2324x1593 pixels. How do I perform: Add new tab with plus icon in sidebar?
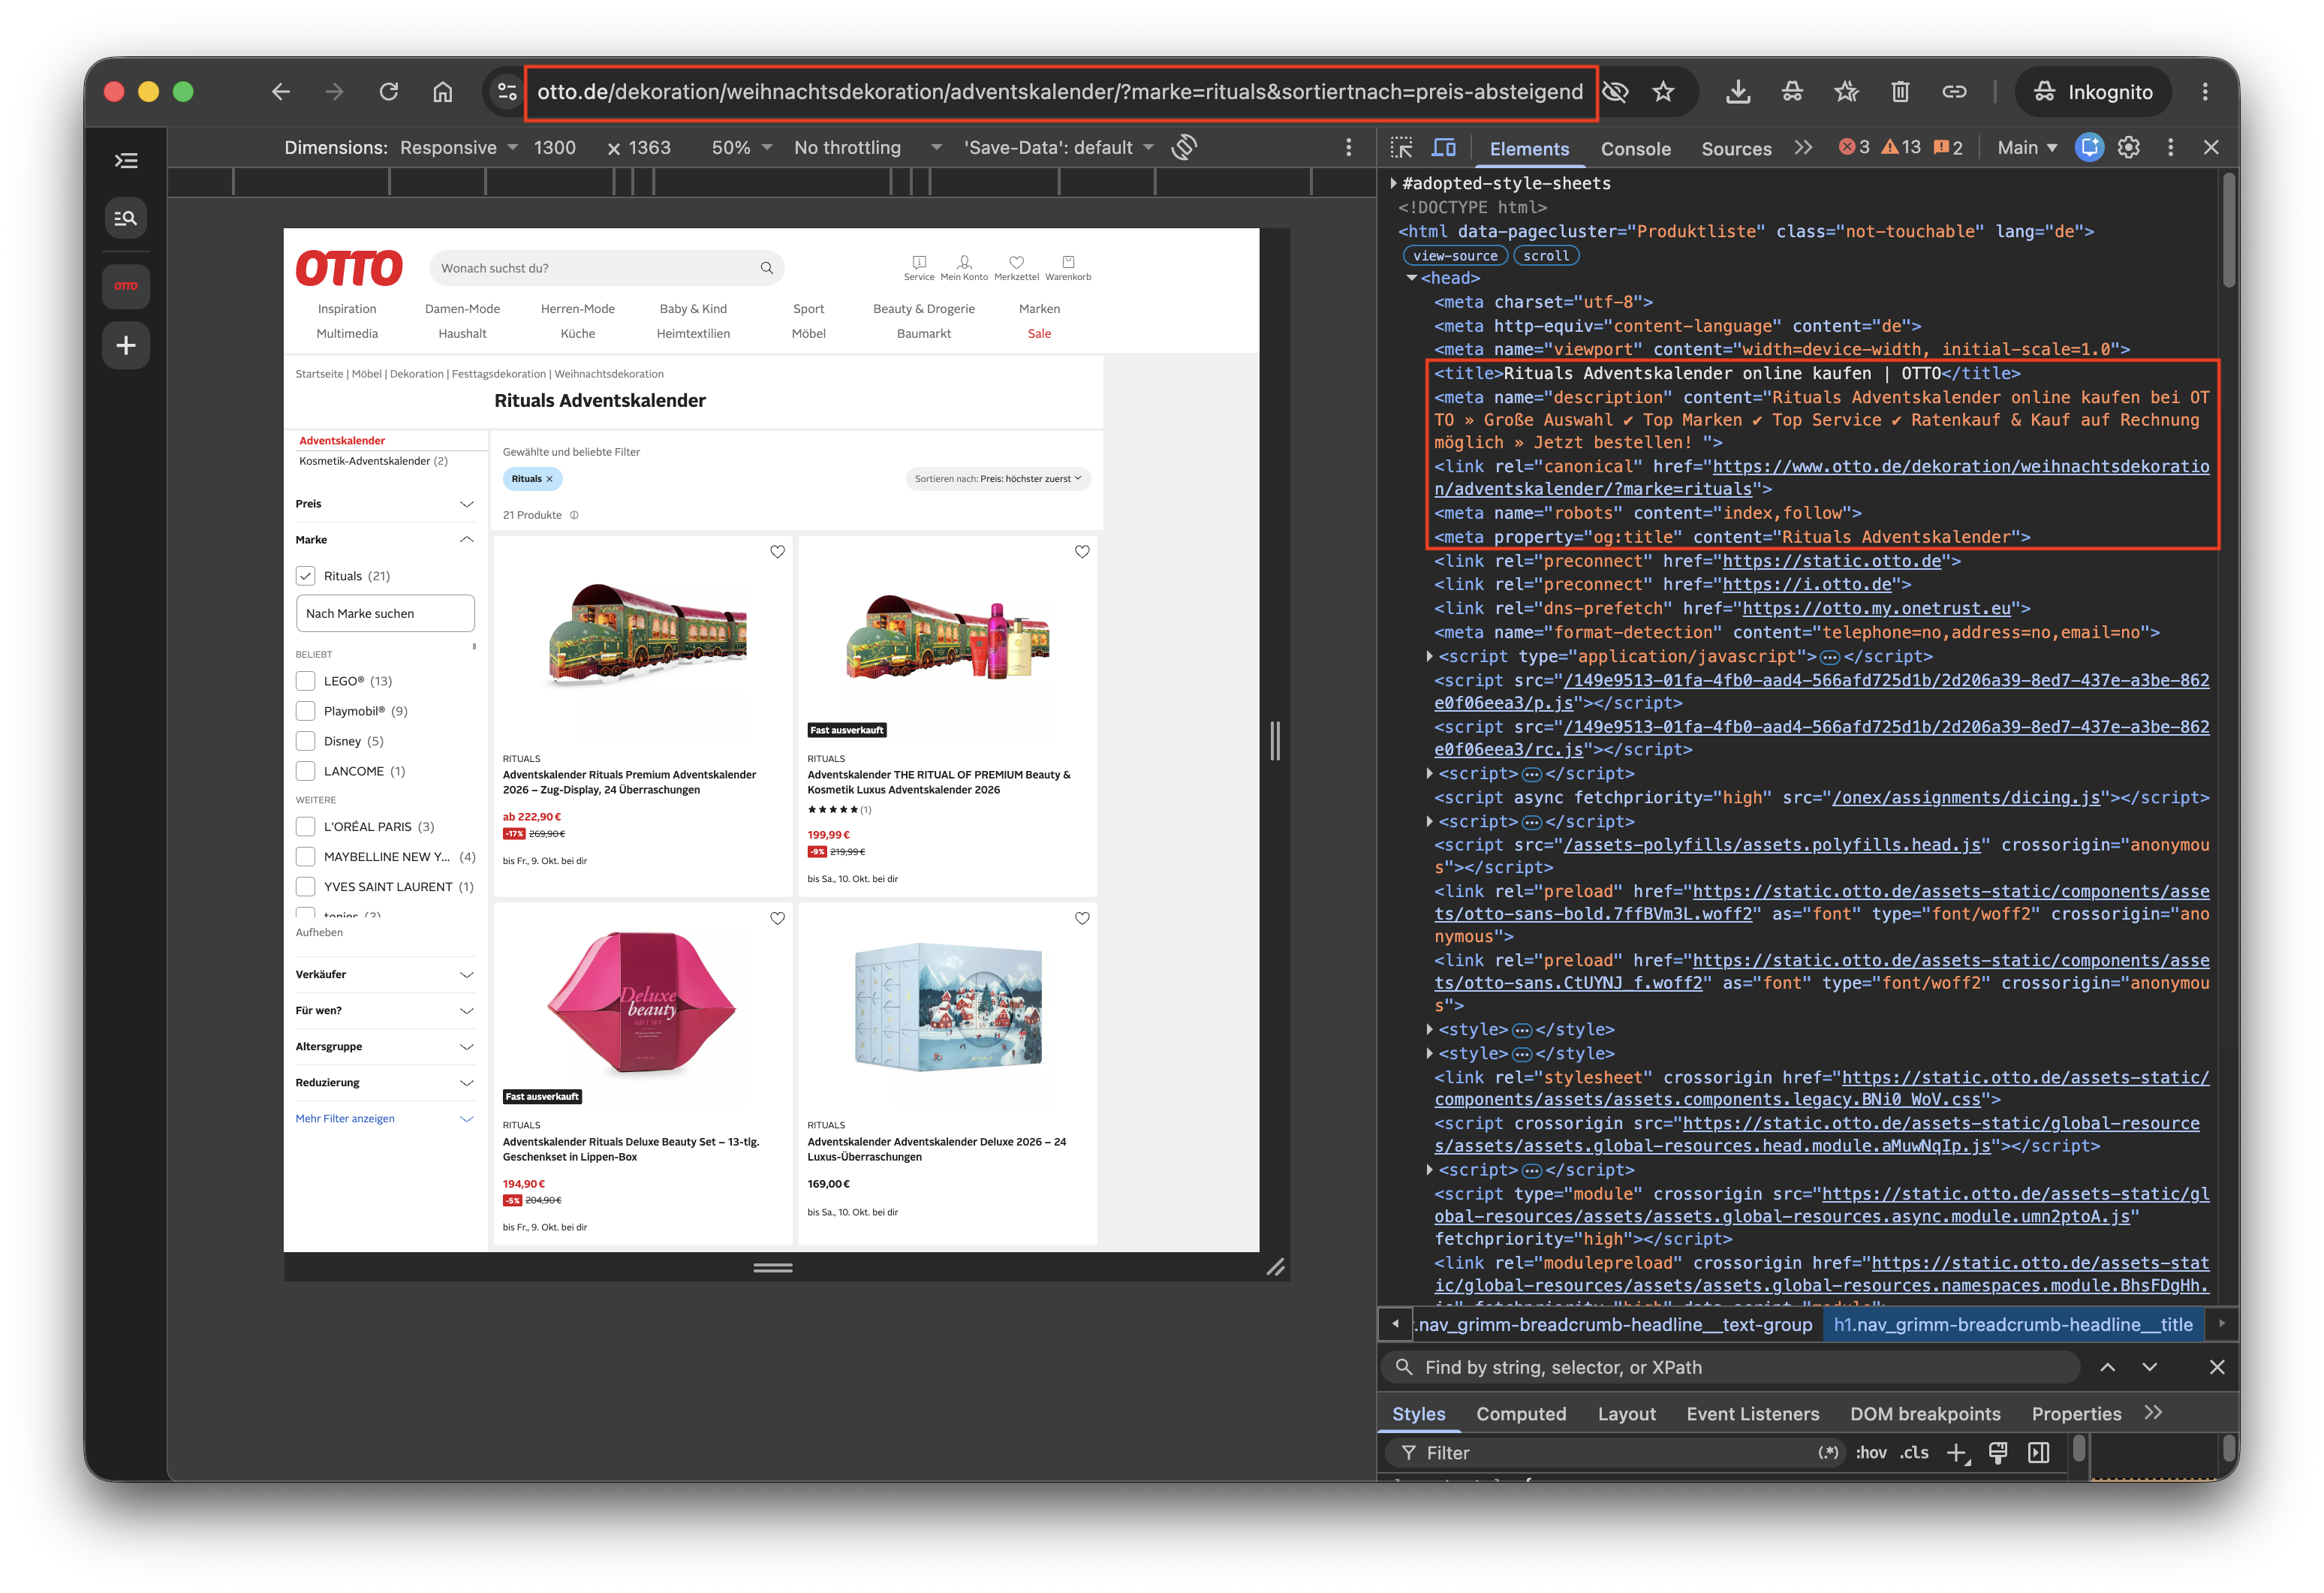point(126,346)
